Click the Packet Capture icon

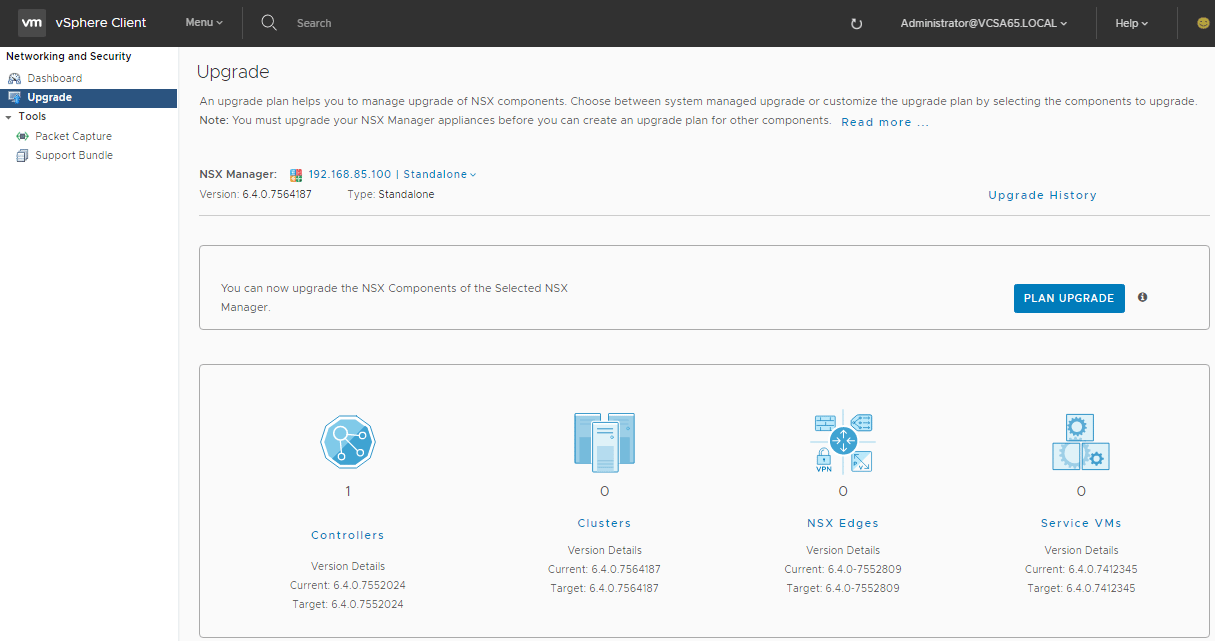click(x=23, y=136)
